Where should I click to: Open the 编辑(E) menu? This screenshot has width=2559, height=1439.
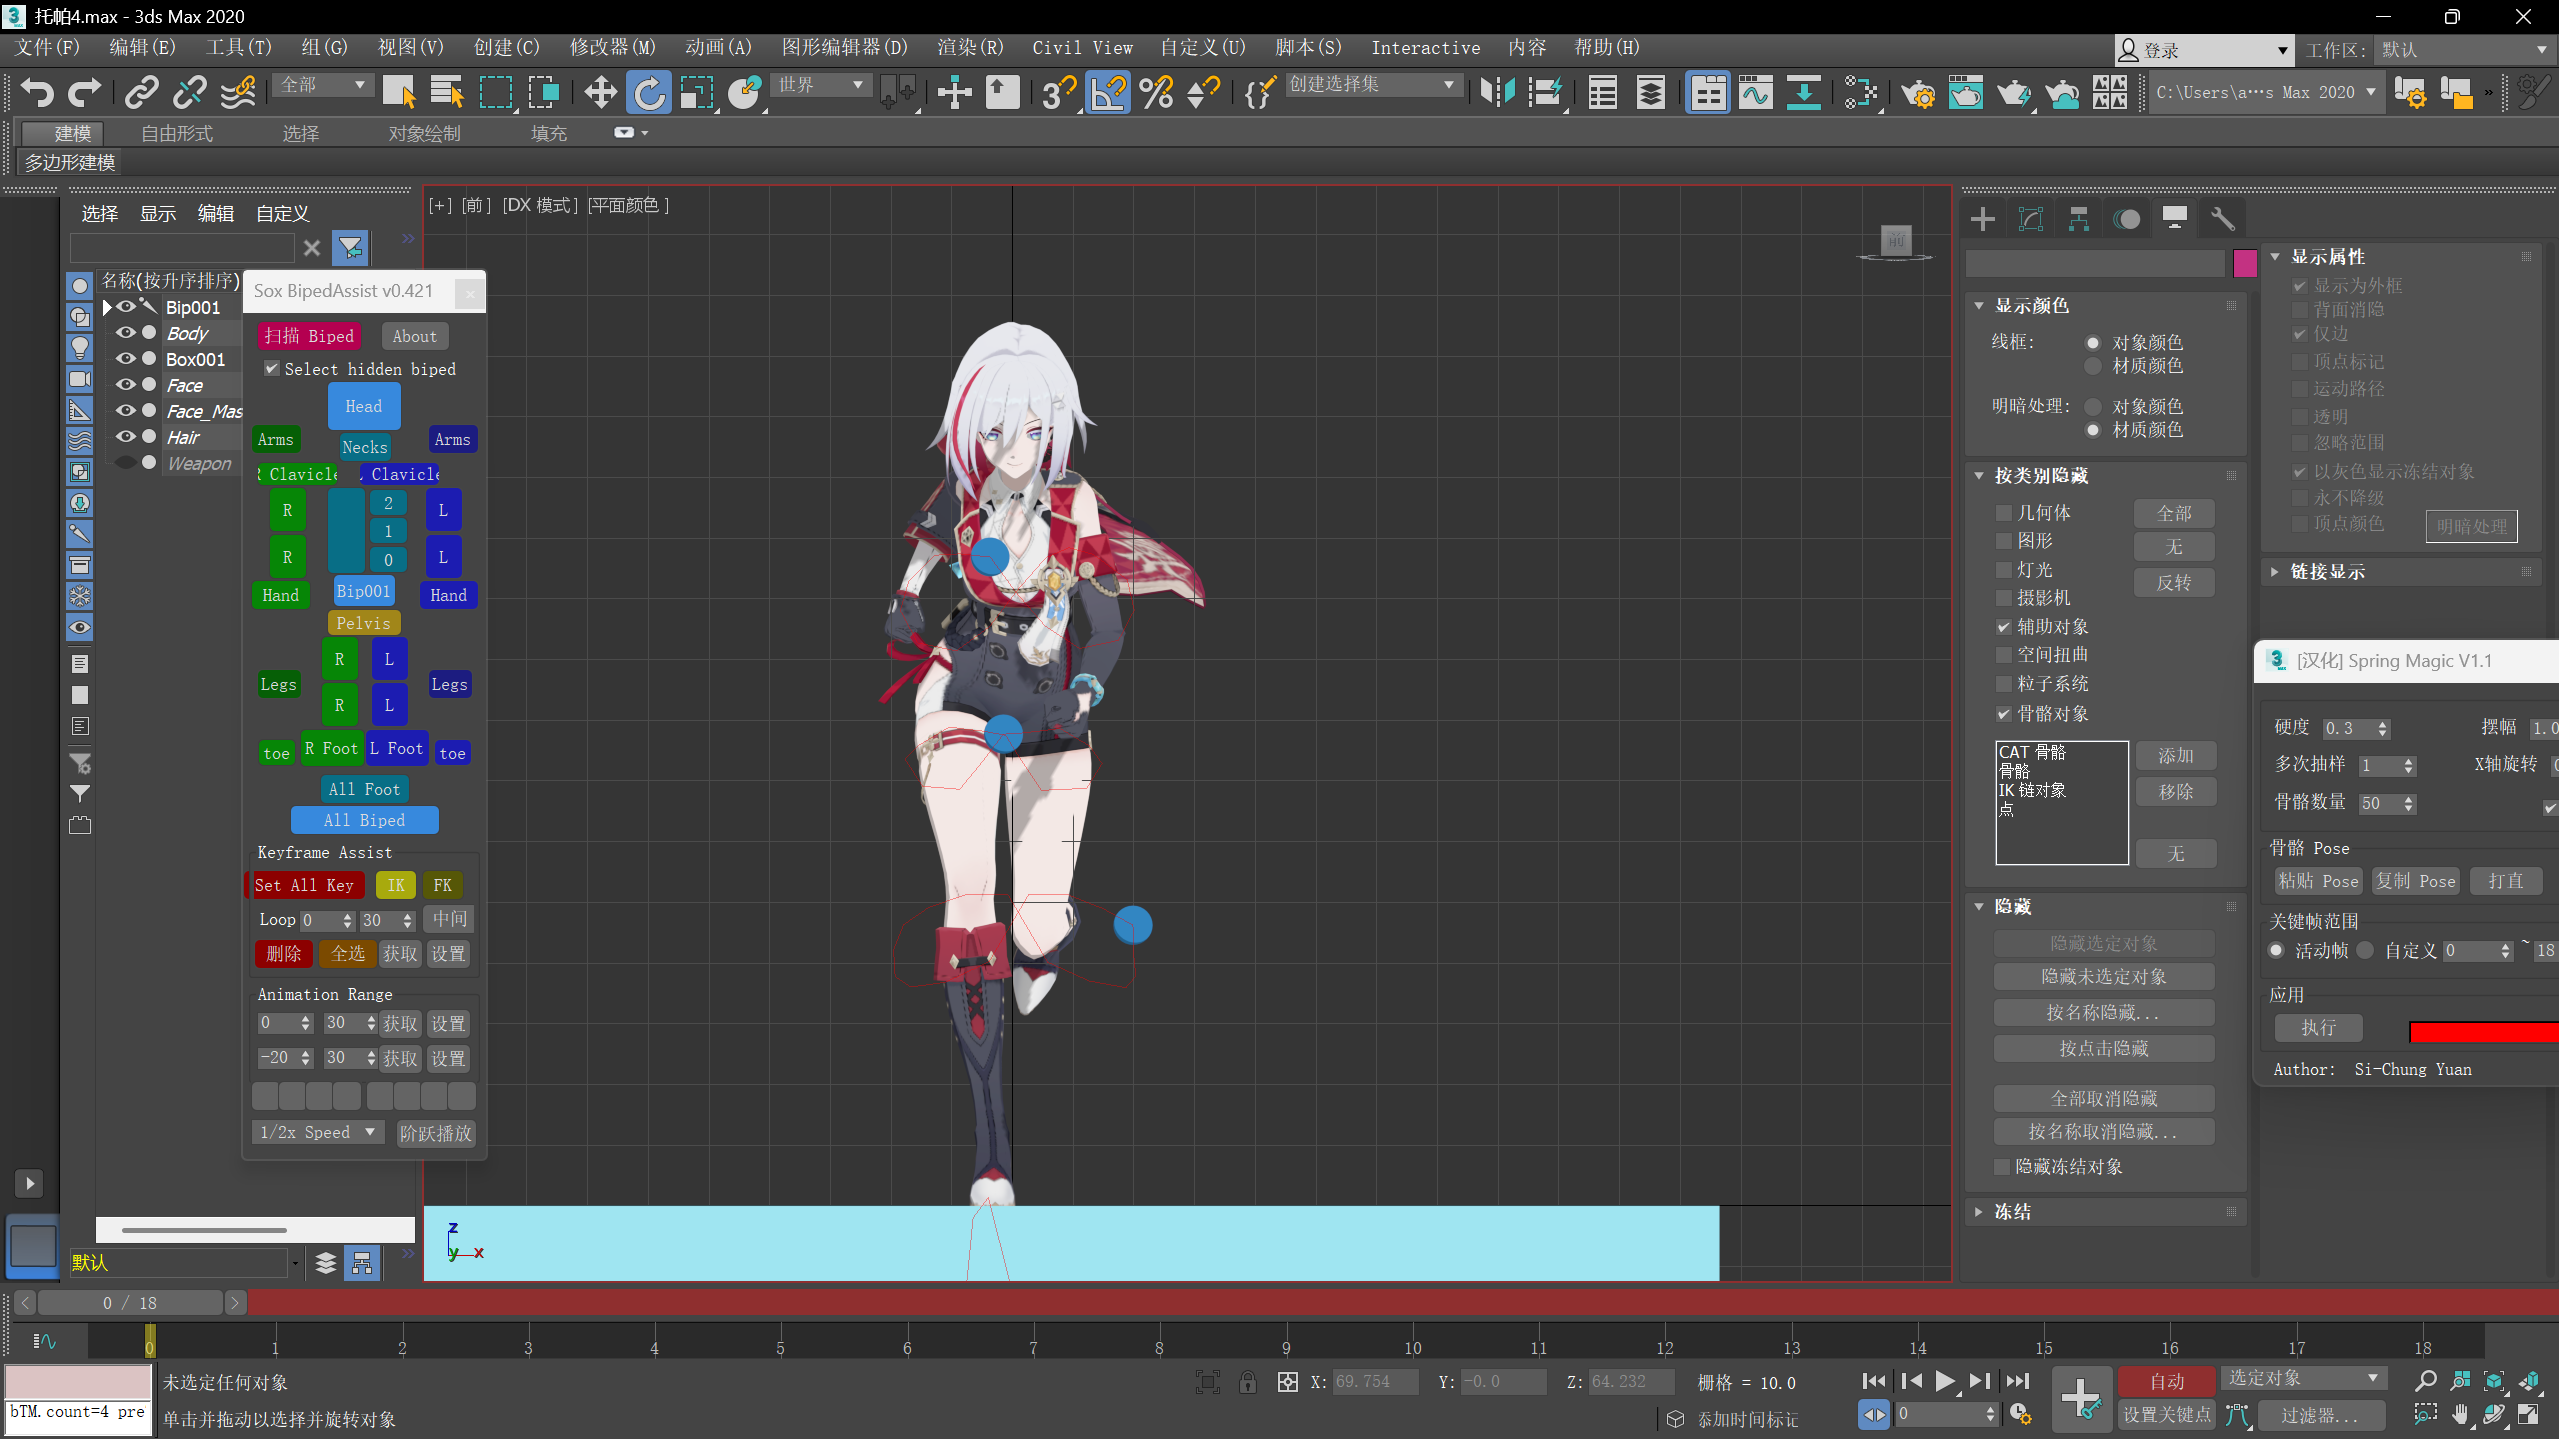point(142,48)
